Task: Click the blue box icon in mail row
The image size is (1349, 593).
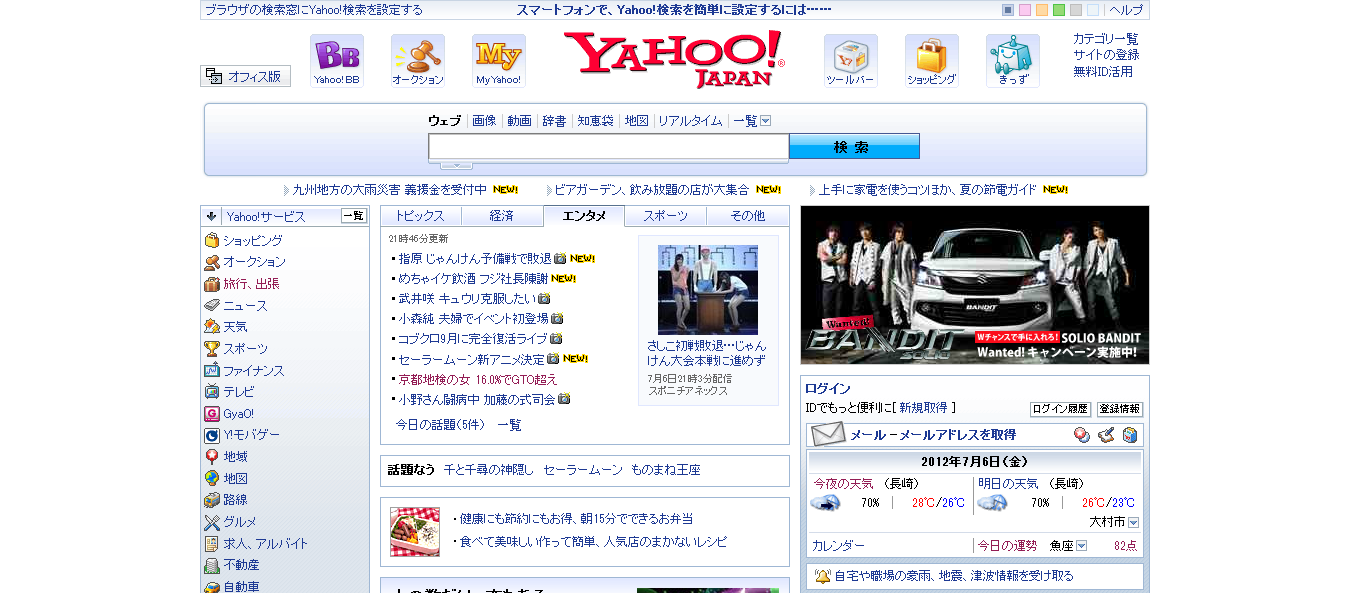Action: point(1130,435)
